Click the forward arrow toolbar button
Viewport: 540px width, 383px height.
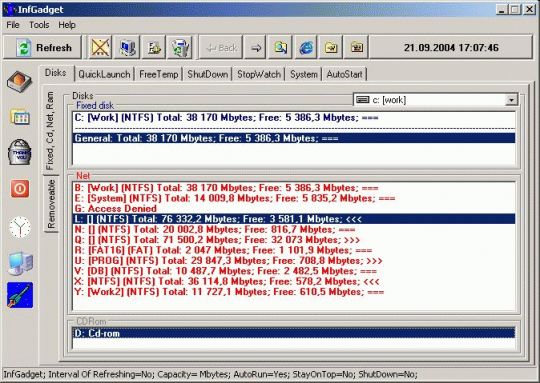[x=255, y=47]
